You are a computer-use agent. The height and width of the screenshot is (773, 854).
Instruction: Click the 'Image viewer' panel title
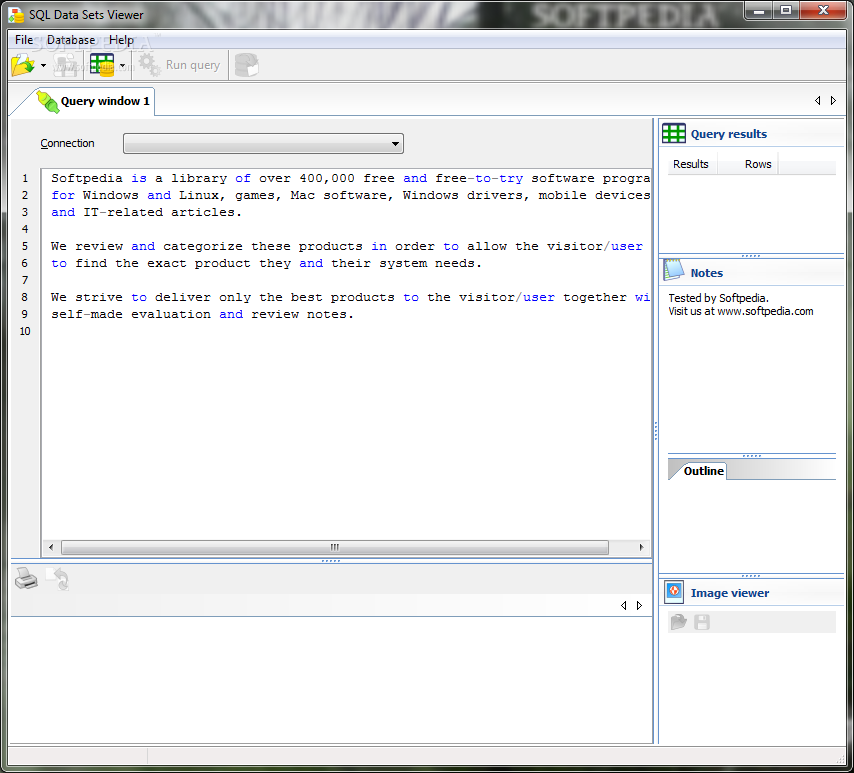[x=730, y=593]
